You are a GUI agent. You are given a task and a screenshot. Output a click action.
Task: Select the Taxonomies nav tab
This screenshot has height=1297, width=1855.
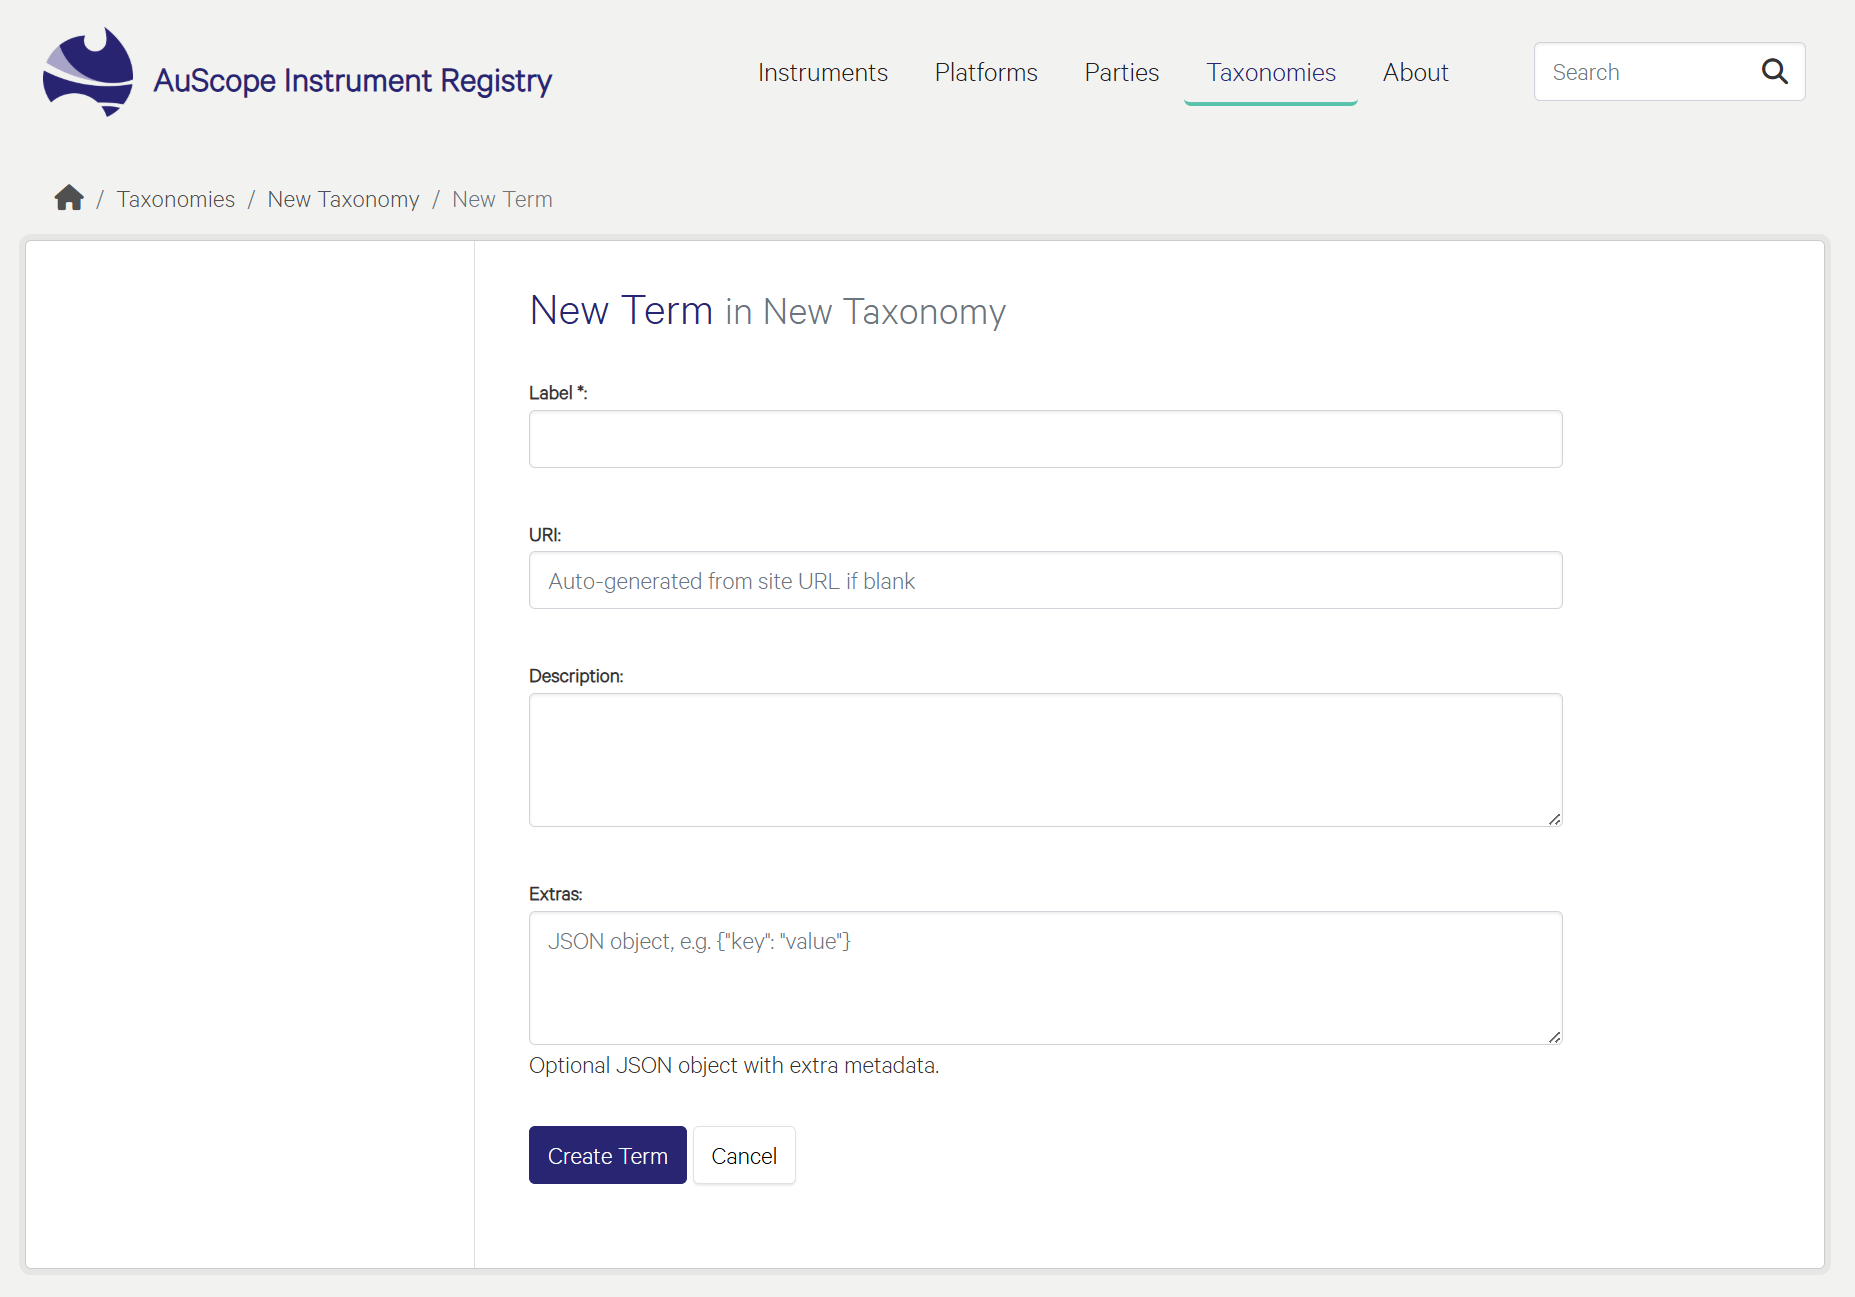click(1270, 72)
